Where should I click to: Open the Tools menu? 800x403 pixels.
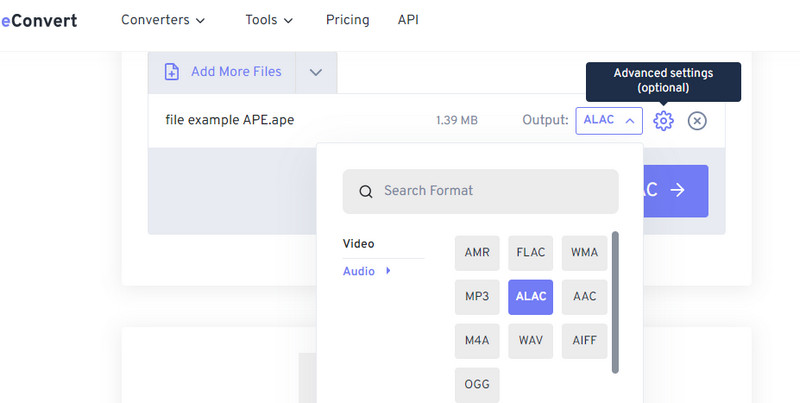pyautogui.click(x=269, y=20)
